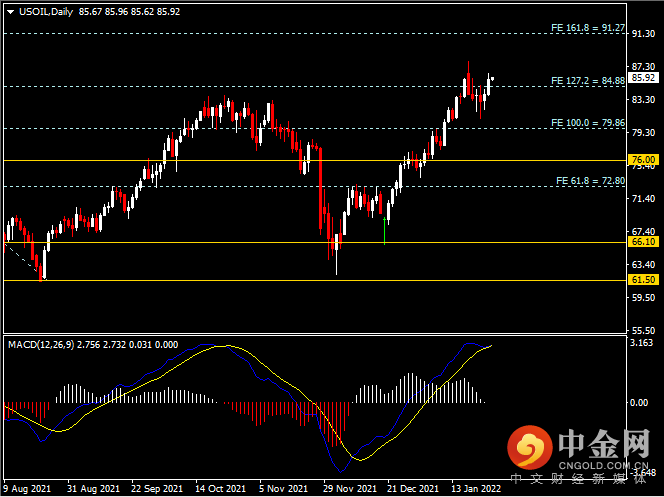Click the 13 Jan 2022 date label

click(x=476, y=489)
